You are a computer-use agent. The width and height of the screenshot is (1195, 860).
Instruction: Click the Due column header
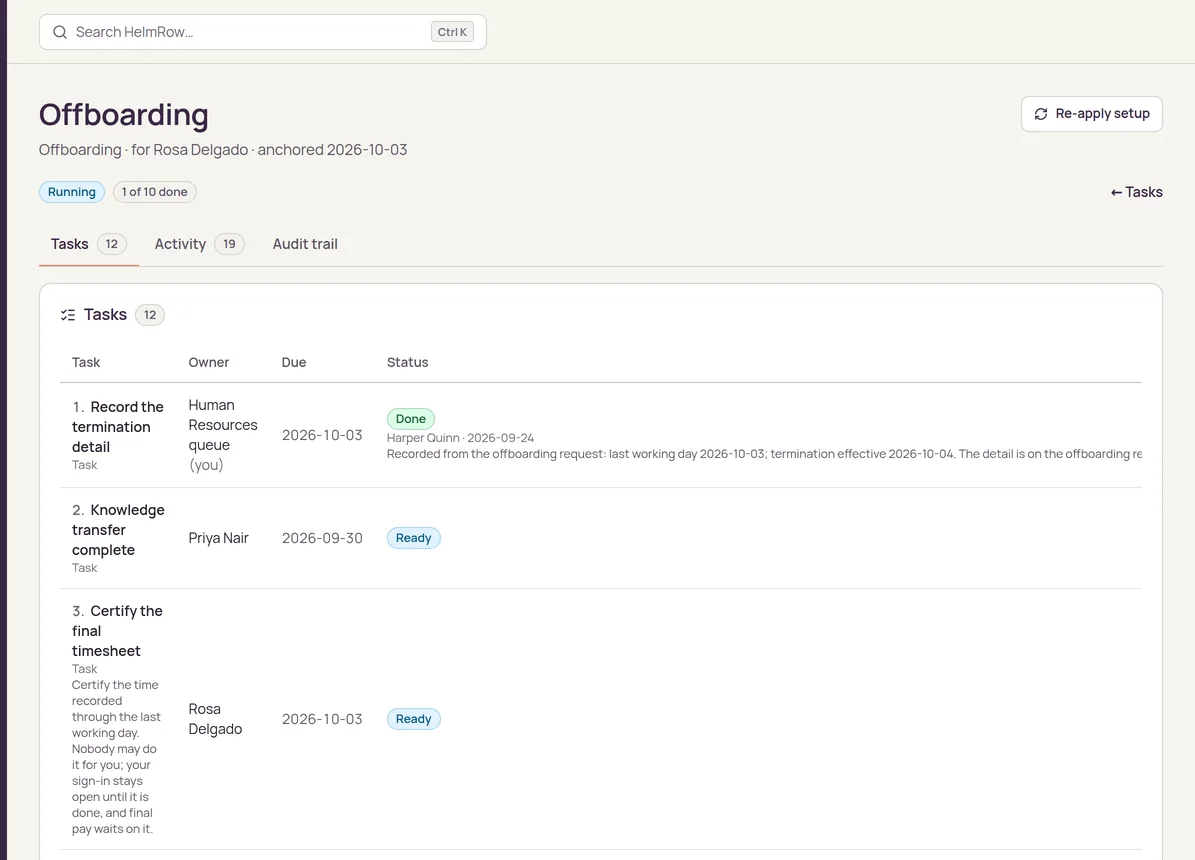pyautogui.click(x=293, y=362)
